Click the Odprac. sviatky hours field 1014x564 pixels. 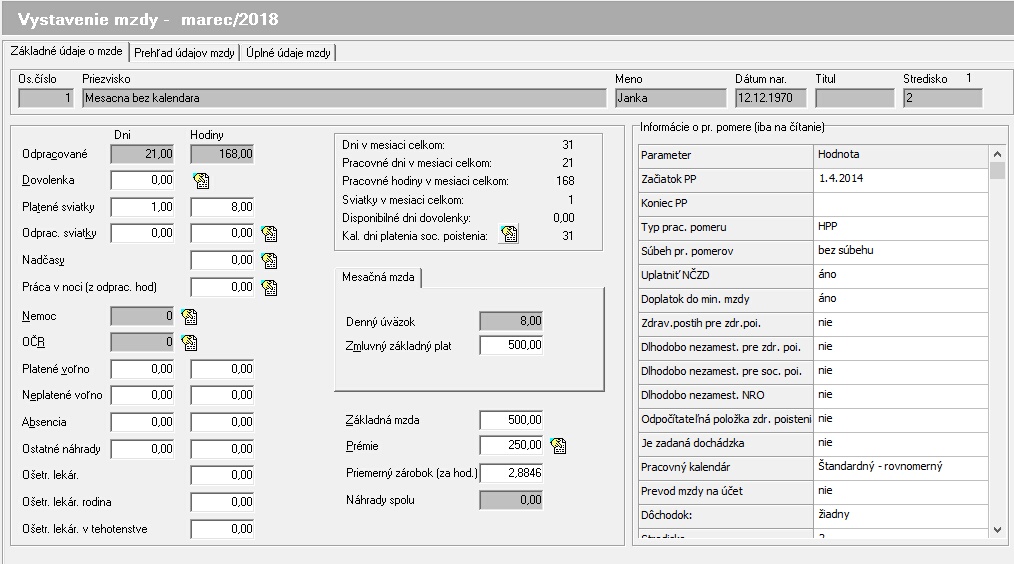click(x=222, y=233)
